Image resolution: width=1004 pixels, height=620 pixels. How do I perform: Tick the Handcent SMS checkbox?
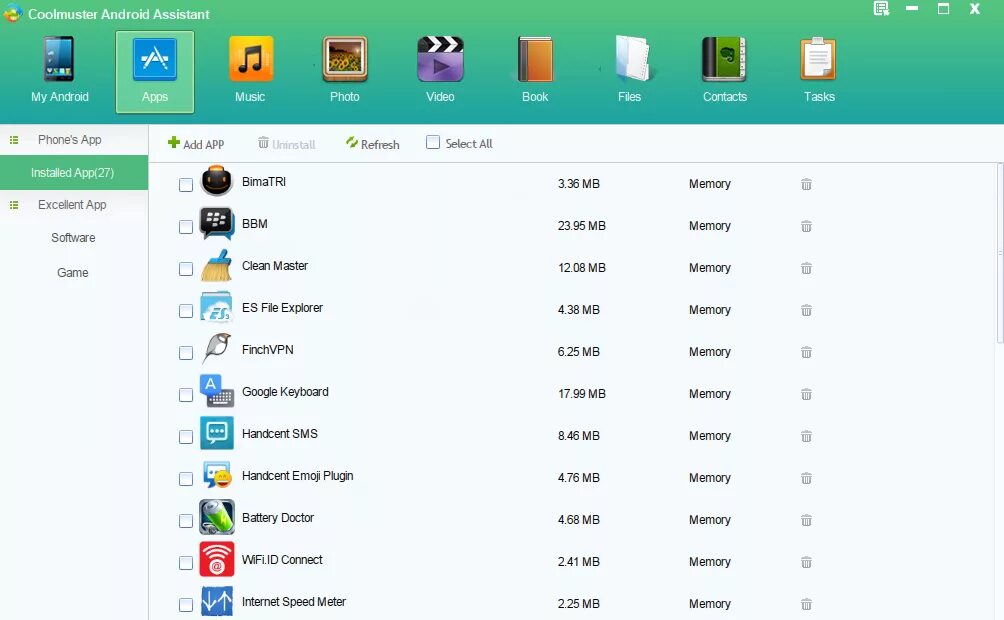(x=186, y=437)
